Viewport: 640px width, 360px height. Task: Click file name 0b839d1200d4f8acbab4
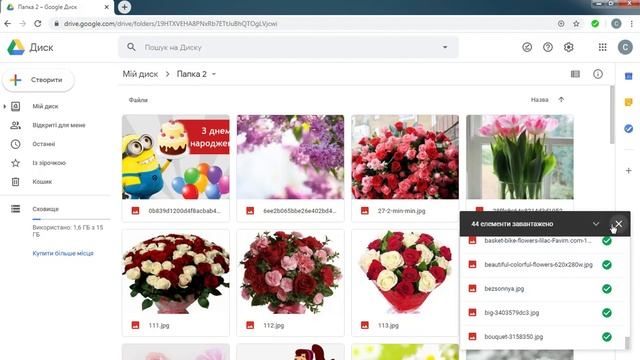184,211
